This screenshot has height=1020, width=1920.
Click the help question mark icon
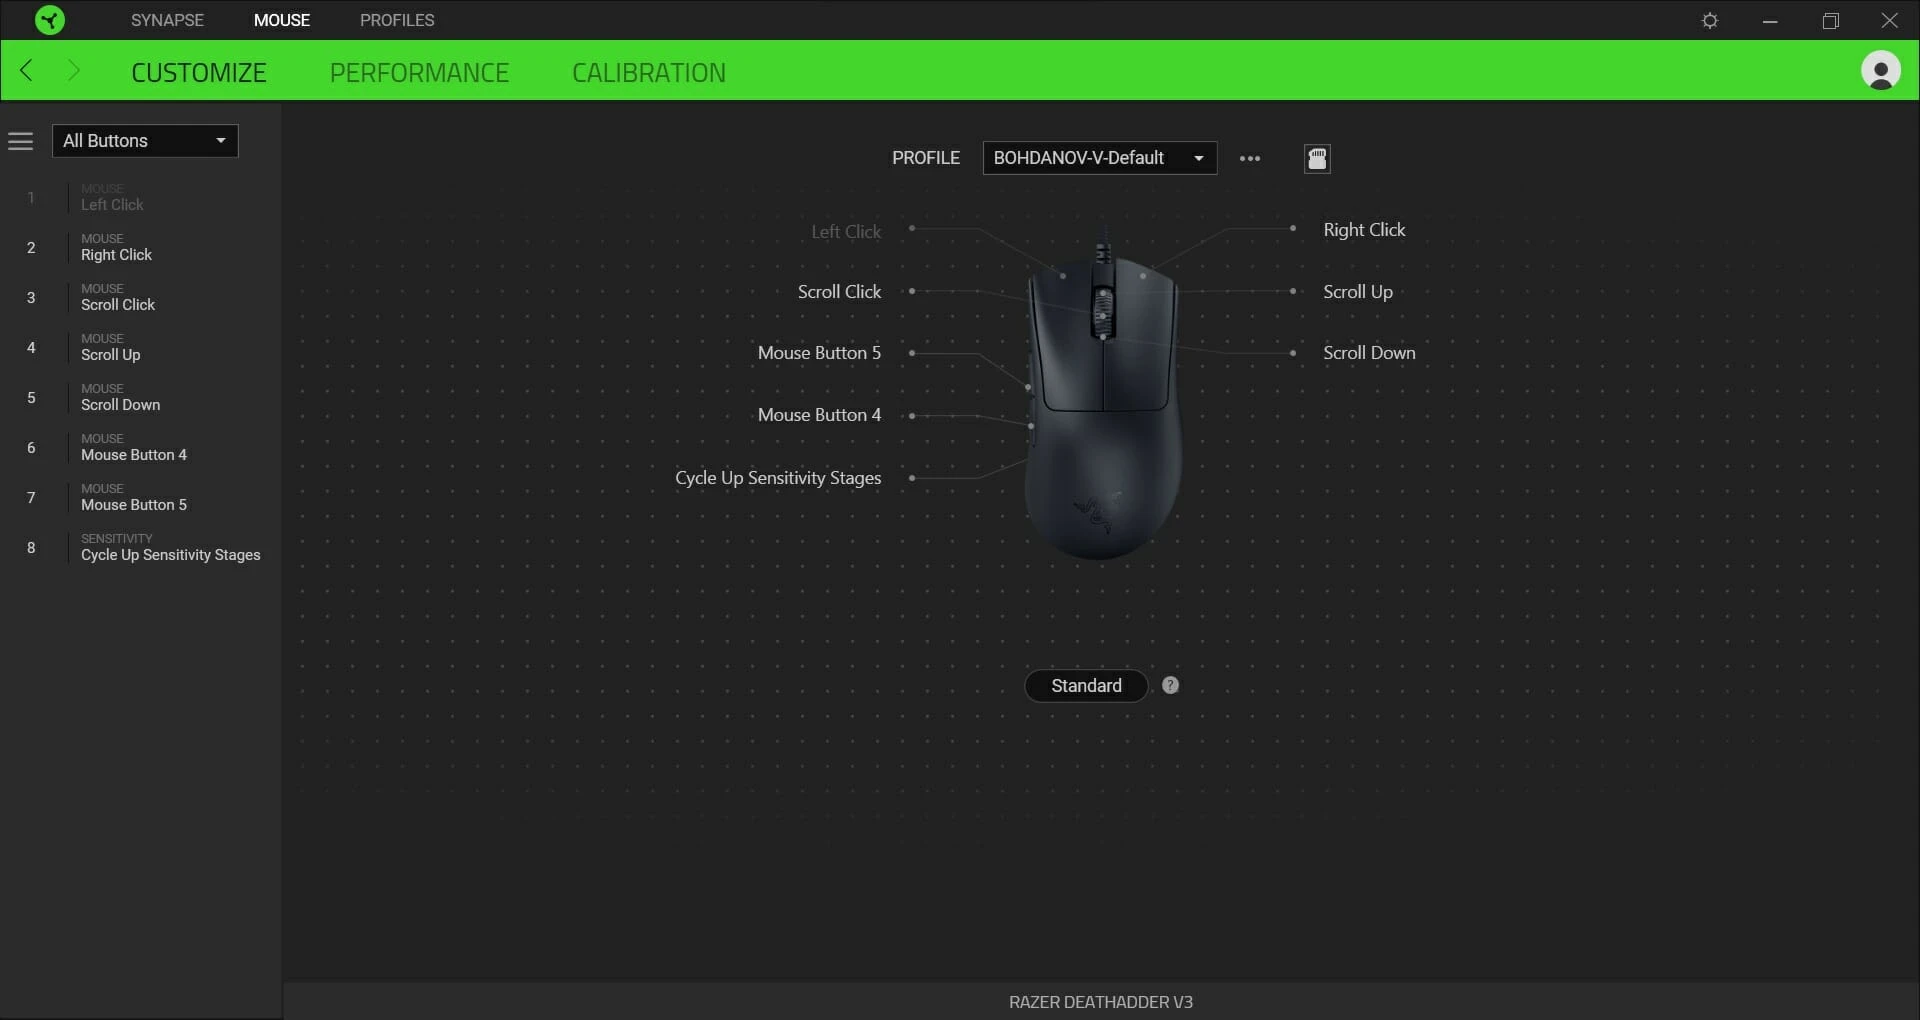[1170, 685]
